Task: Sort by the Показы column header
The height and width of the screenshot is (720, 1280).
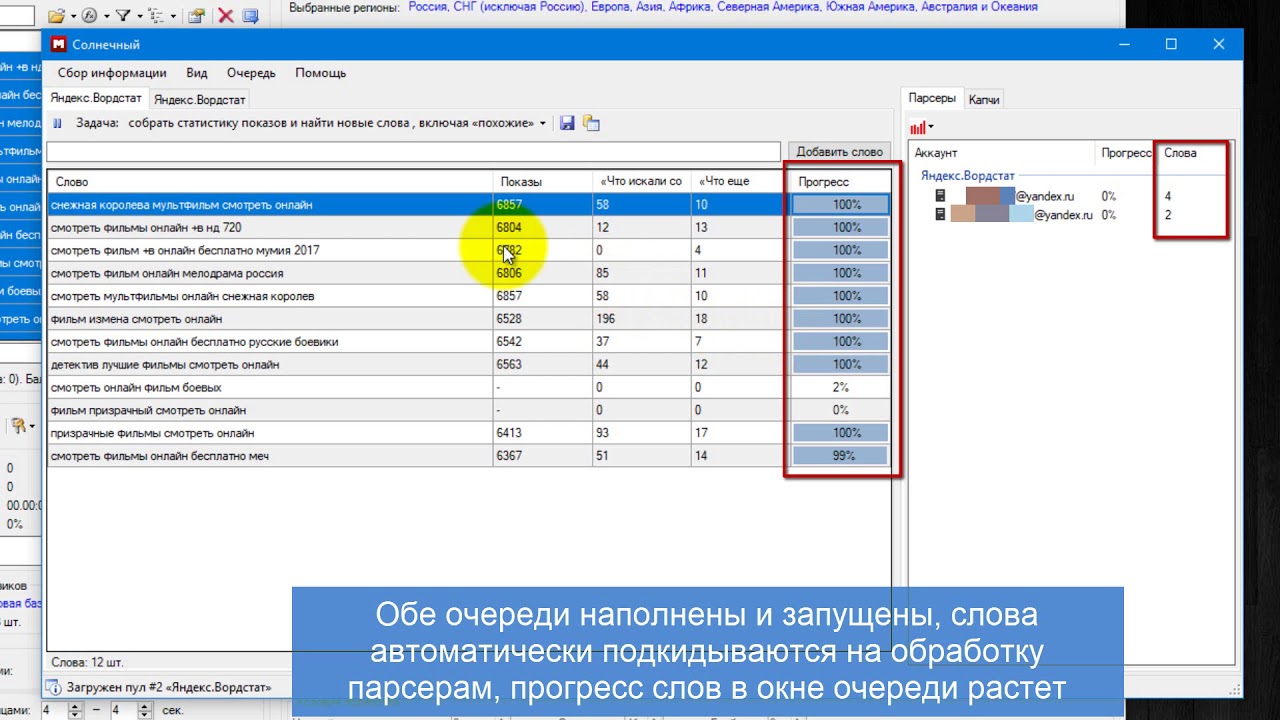Action: point(541,182)
